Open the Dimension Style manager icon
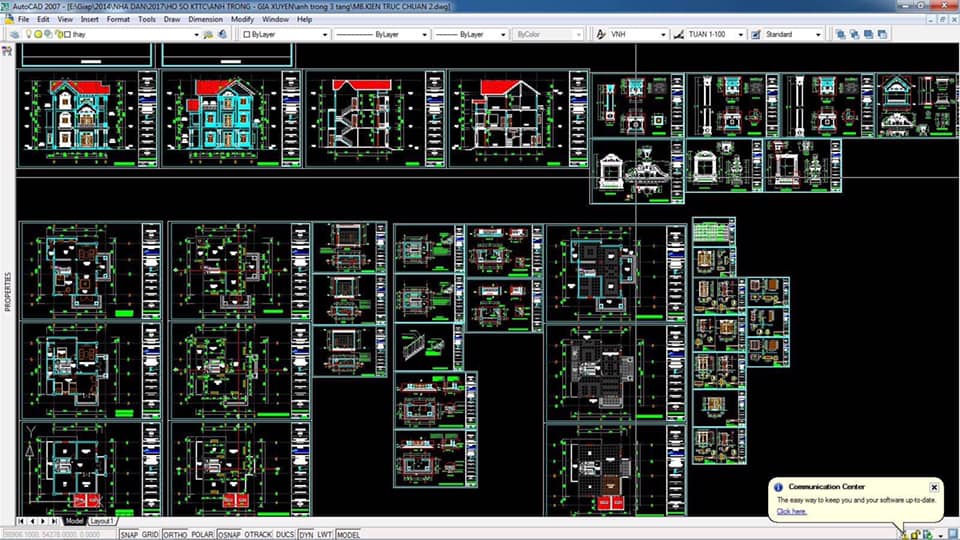The width and height of the screenshot is (960, 540). 678,34
